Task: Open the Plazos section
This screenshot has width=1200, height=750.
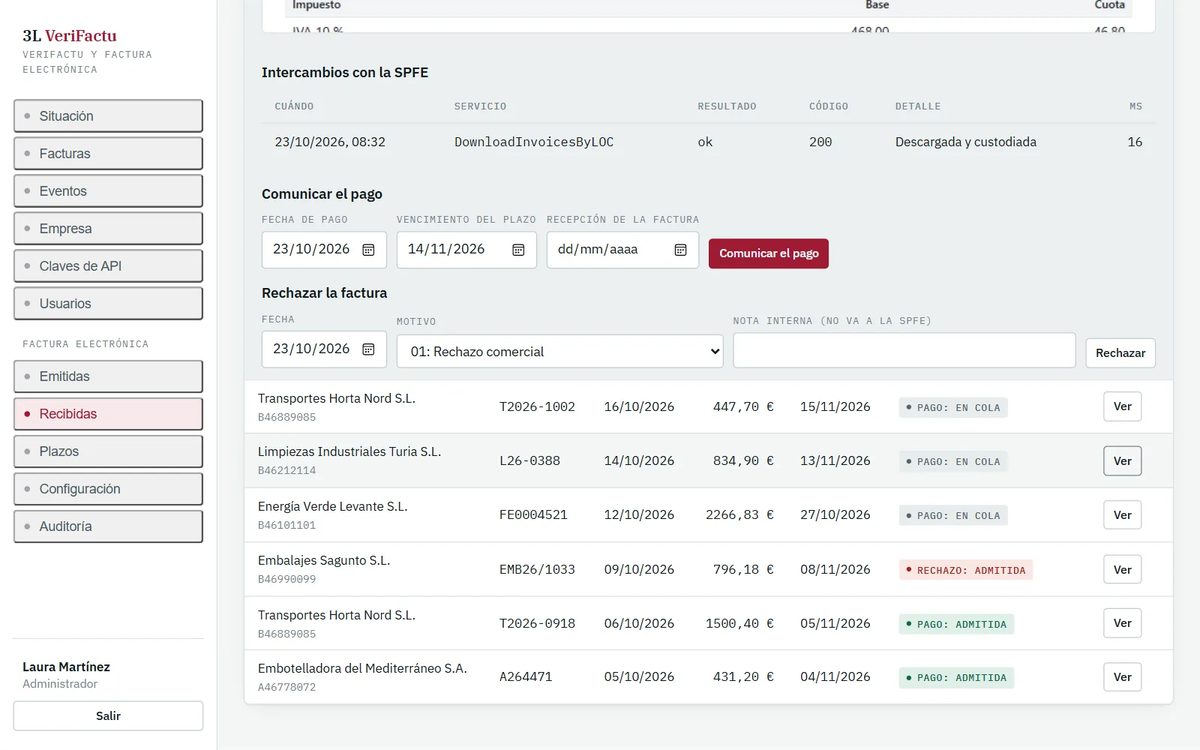Action: coord(108,451)
